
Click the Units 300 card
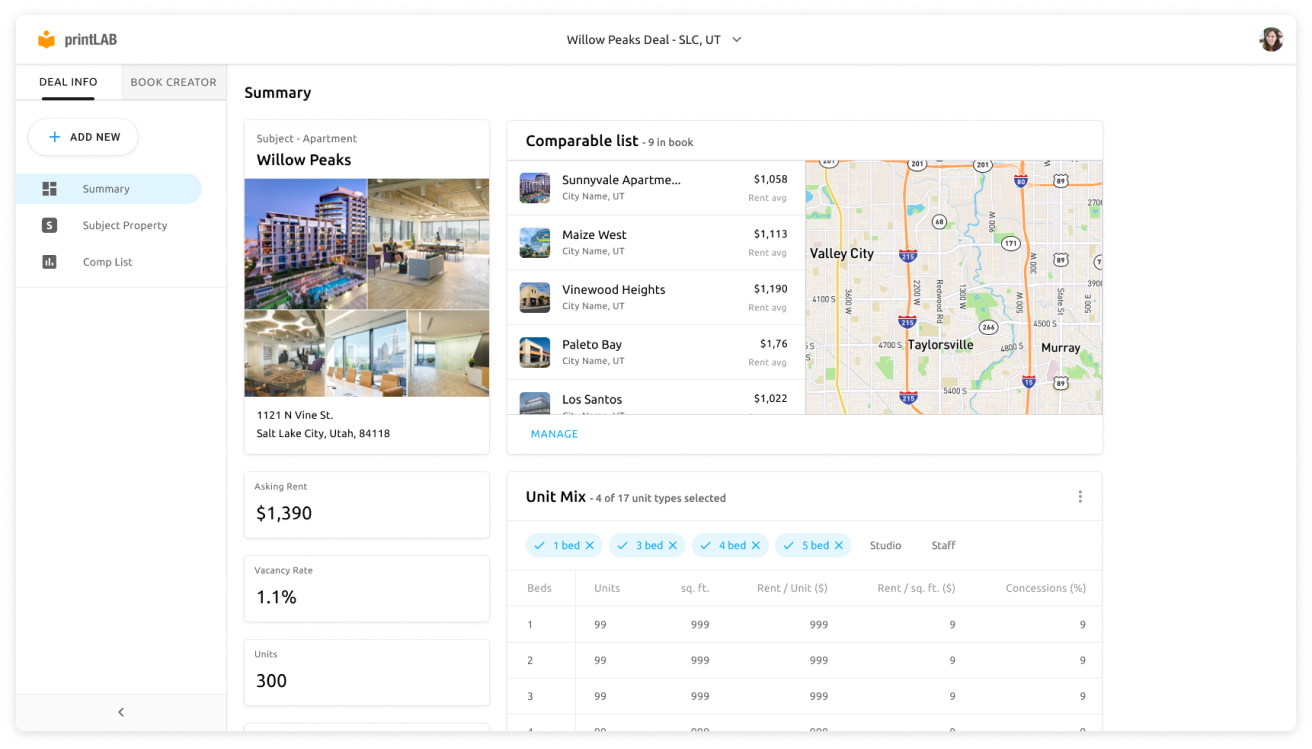click(367, 673)
